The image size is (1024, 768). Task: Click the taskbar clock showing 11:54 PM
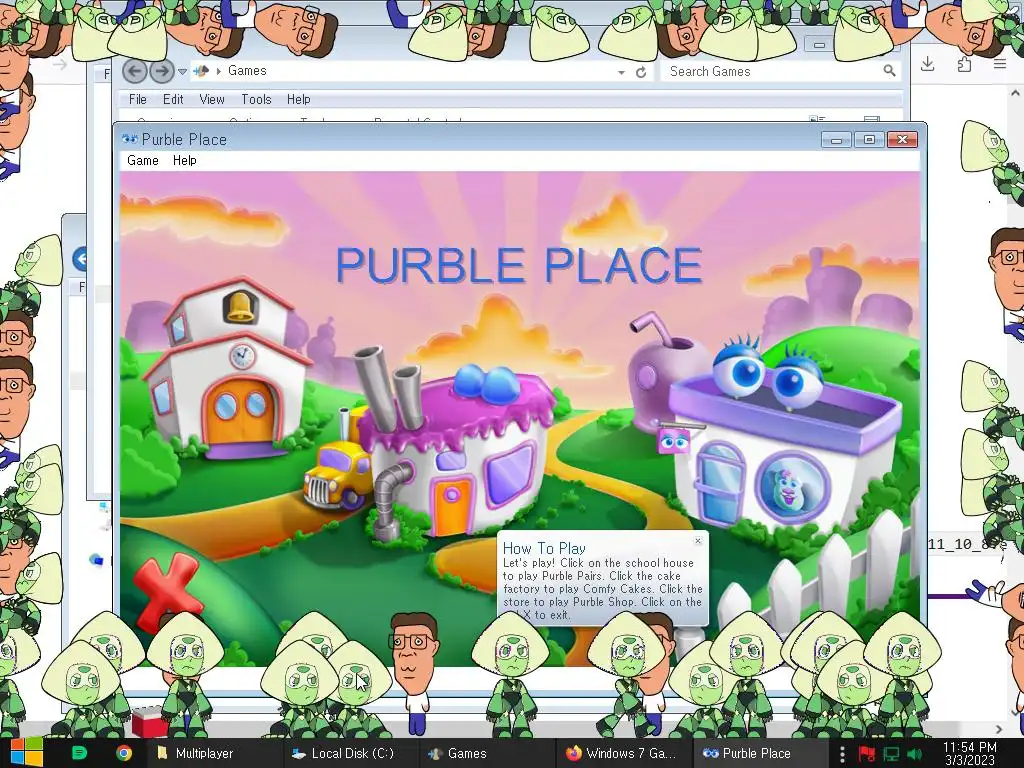970,754
